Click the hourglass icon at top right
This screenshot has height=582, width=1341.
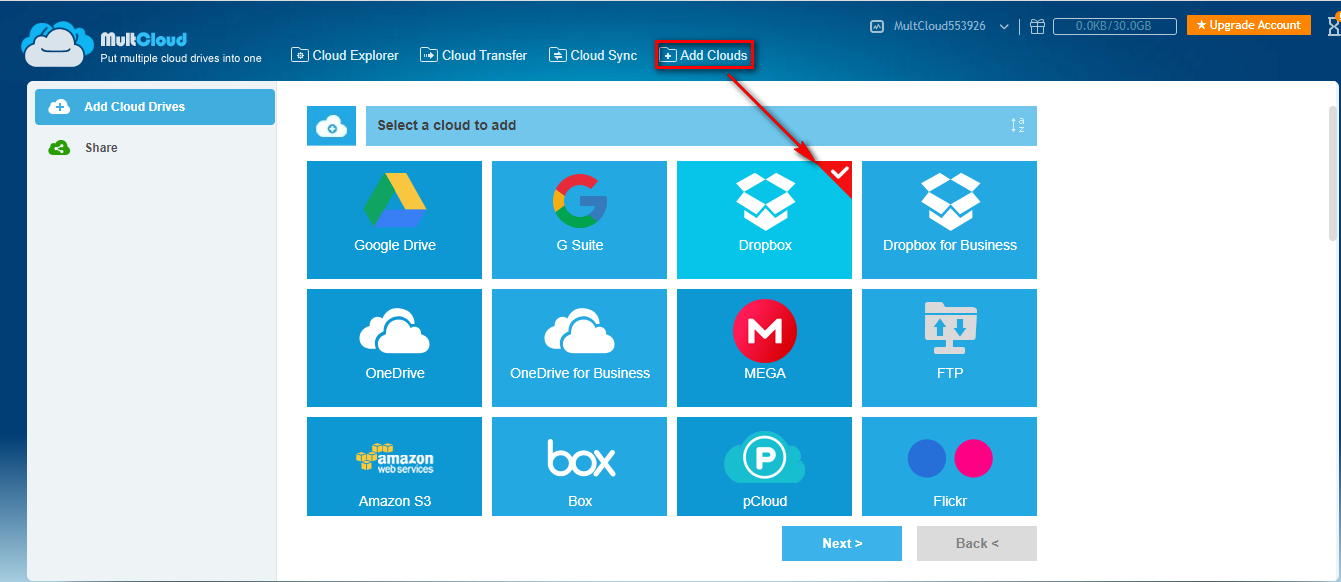click(x=1333, y=26)
